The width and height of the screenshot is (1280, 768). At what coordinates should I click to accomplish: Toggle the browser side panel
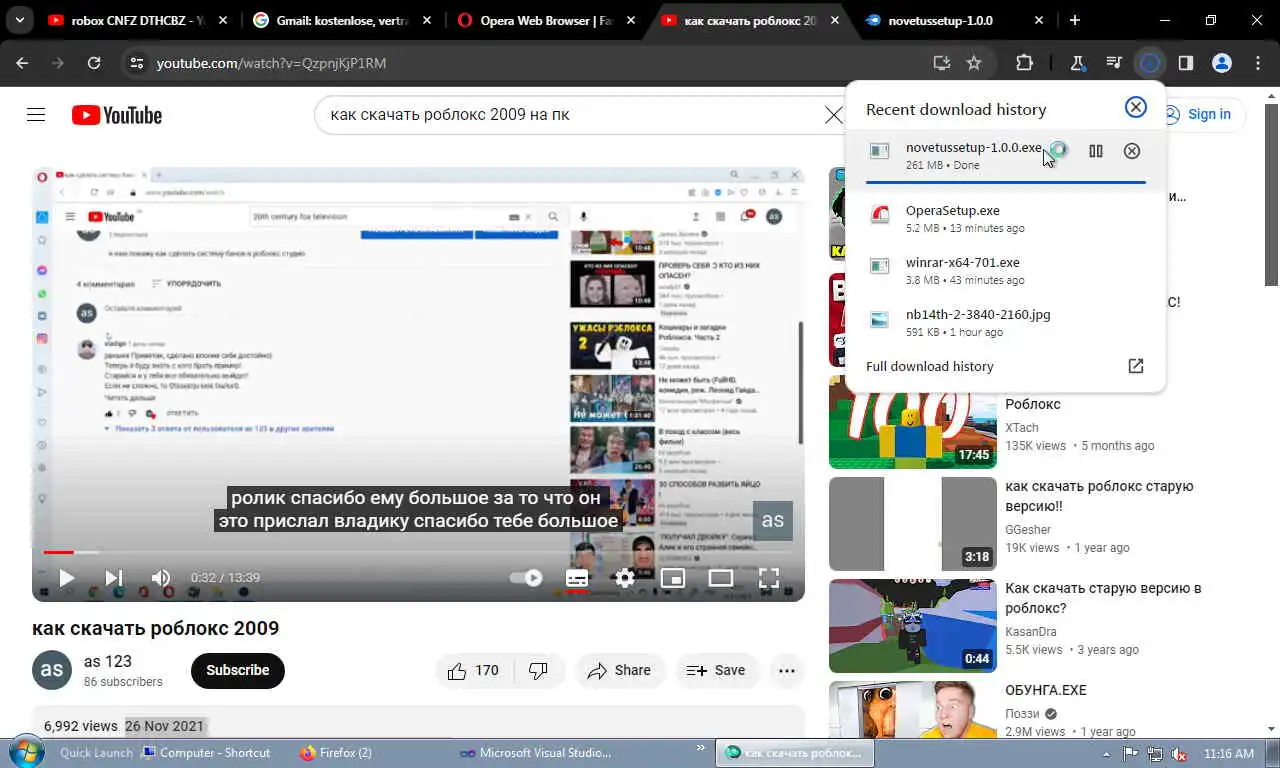point(1186,63)
